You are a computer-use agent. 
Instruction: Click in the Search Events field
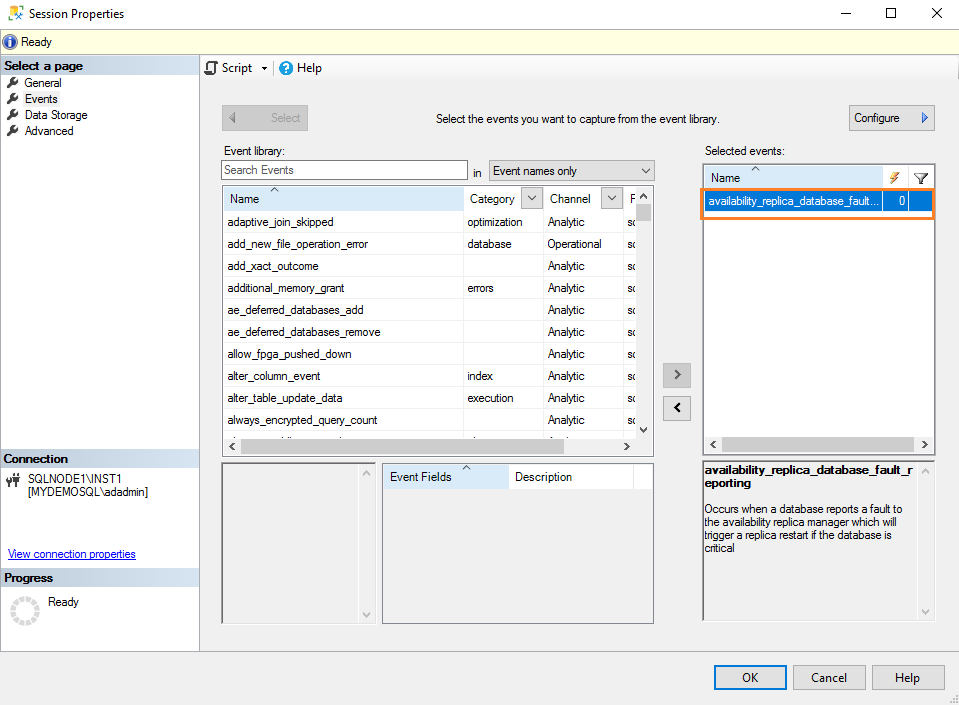[x=344, y=170]
